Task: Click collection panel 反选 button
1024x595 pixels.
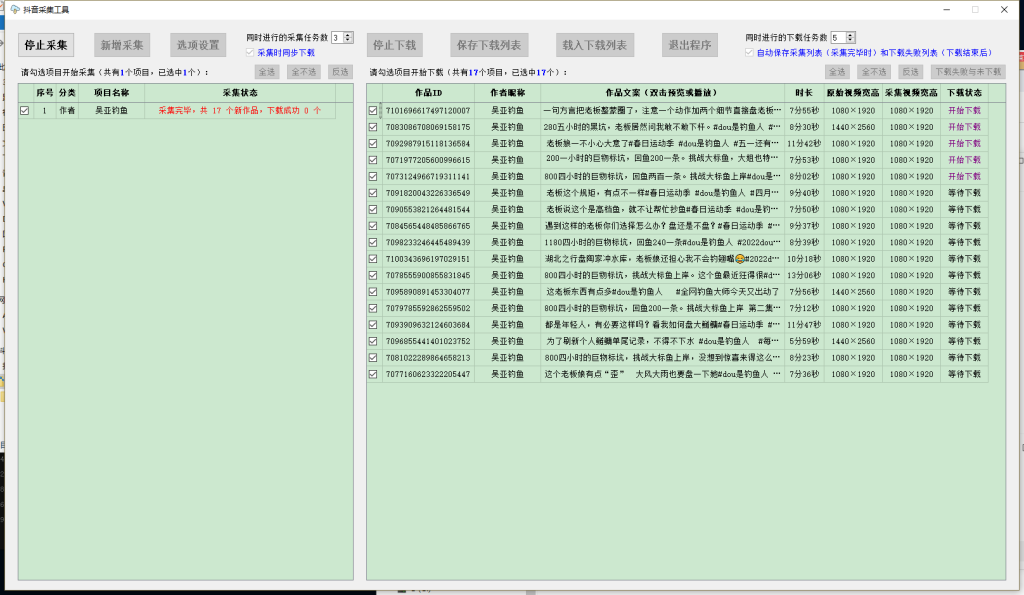Action: pyautogui.click(x=340, y=72)
